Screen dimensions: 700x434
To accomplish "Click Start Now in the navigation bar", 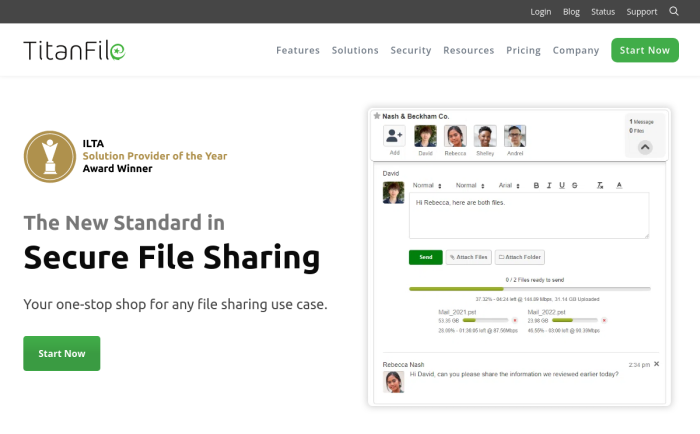I will coord(645,50).
